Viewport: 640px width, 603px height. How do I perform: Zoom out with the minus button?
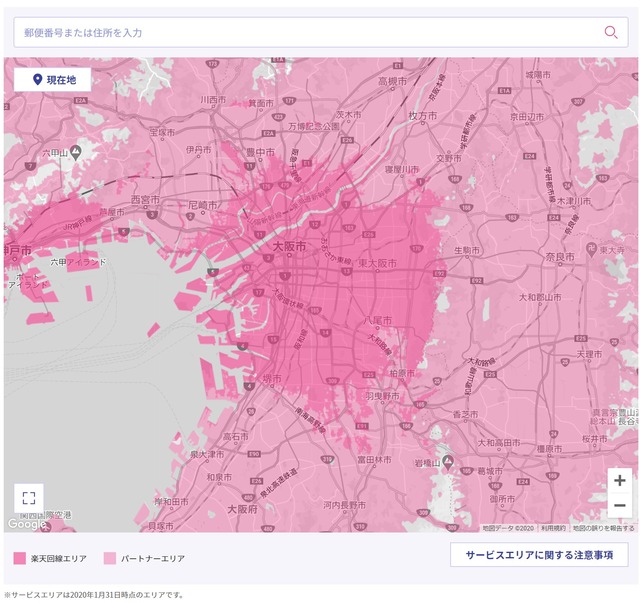[x=620, y=505]
